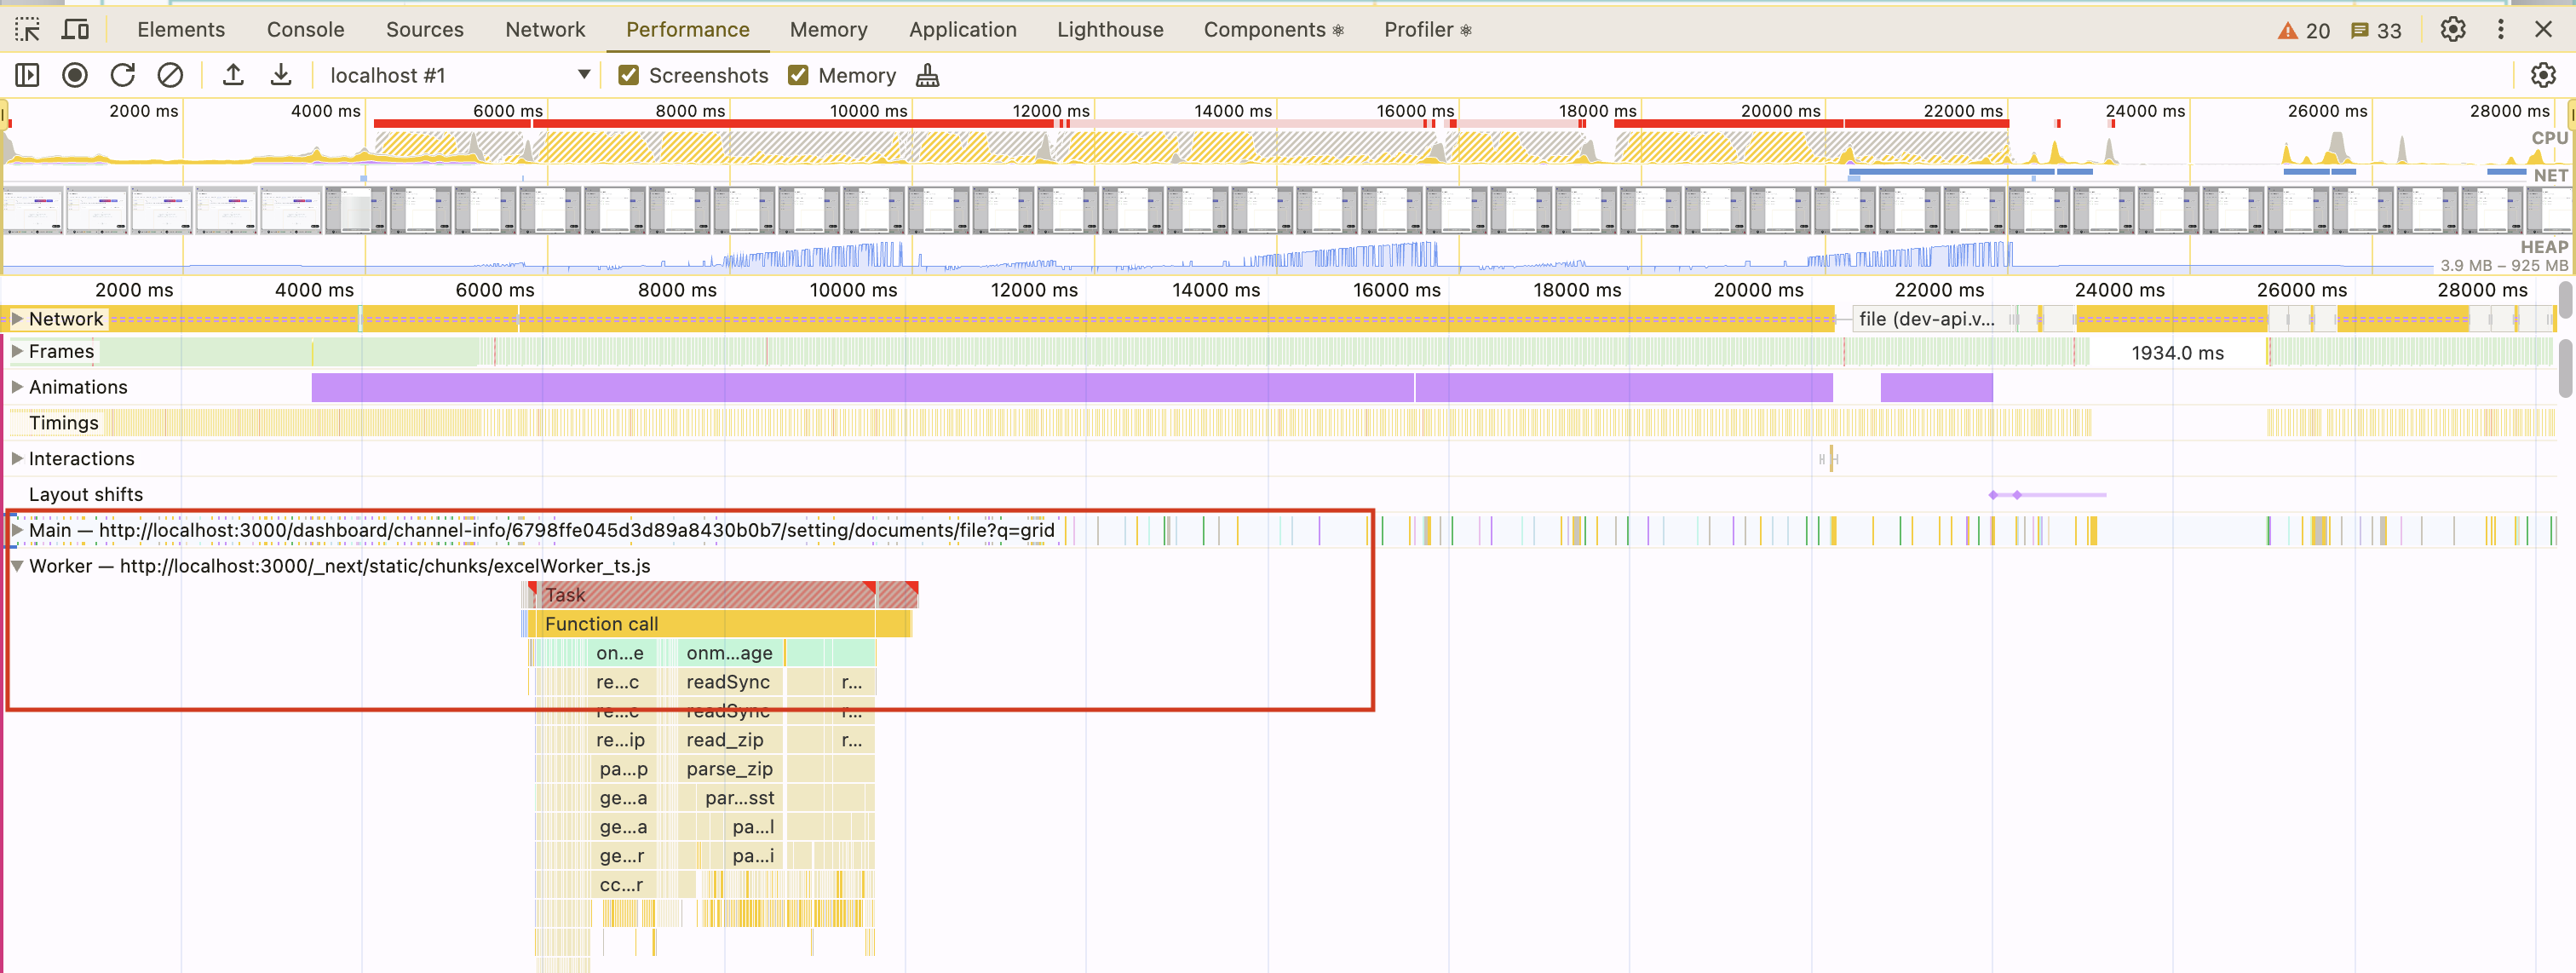Viewport: 2576px width, 973px height.
Task: Select the Performance tab
Action: coord(687,29)
